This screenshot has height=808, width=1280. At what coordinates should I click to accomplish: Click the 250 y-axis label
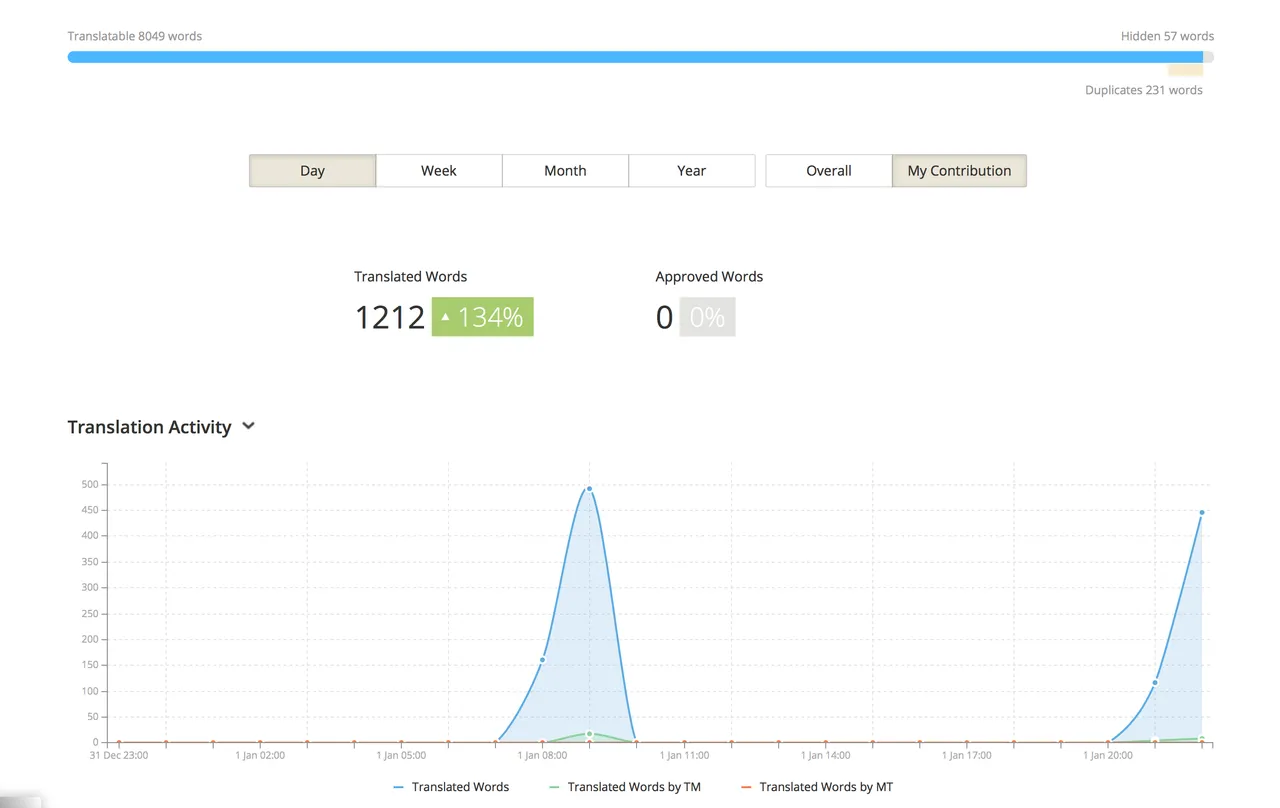click(x=91, y=614)
